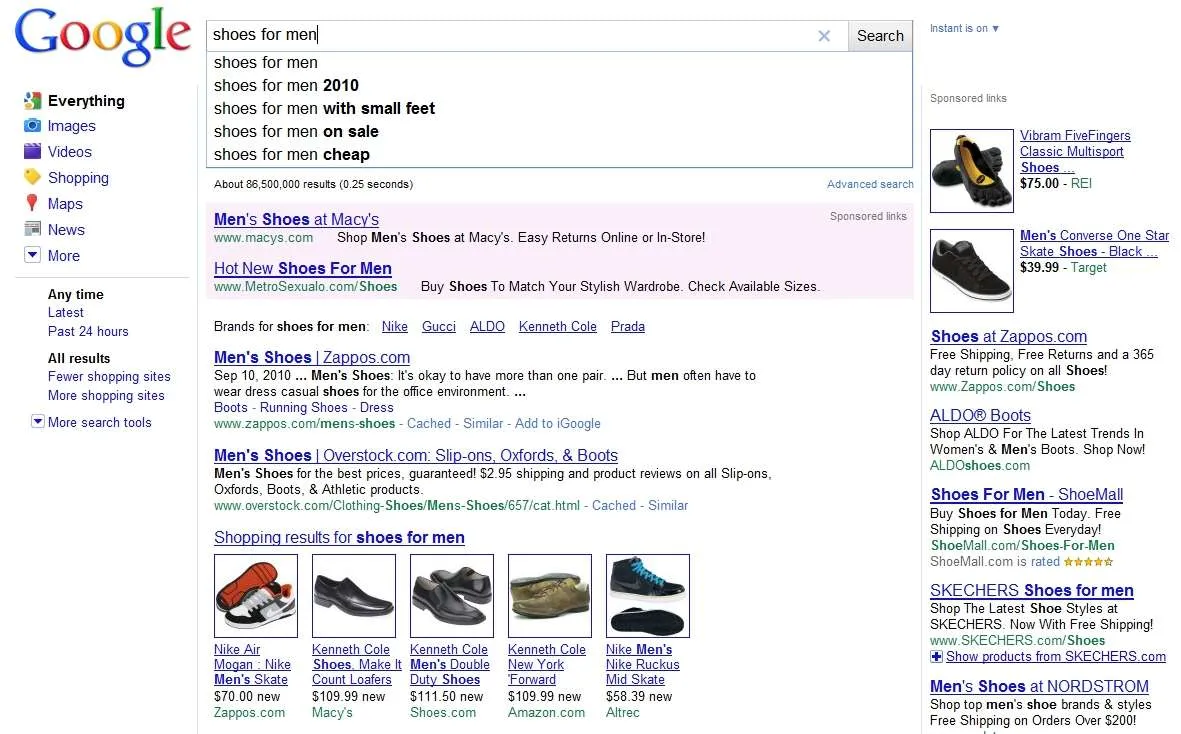The image size is (1181, 734).
Task: Click the Videos film icon
Action: tap(32, 151)
